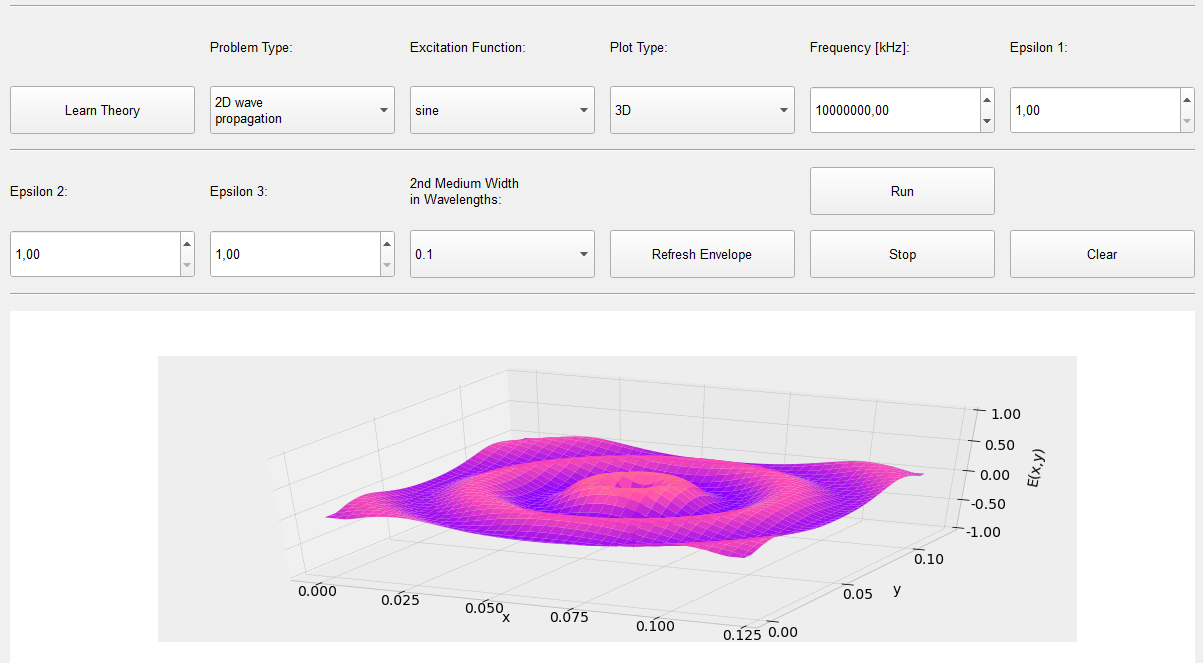
Task: Open the Plot Type 3D dropdown
Action: 702,110
